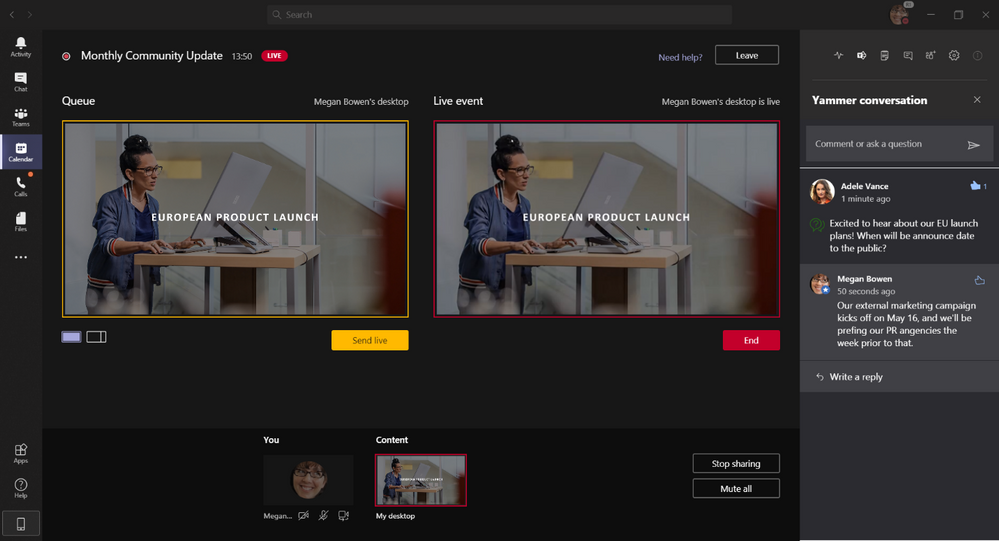Image resolution: width=999 pixels, height=541 pixels.
Task: Click the share screen icon under You
Action: [343, 516]
